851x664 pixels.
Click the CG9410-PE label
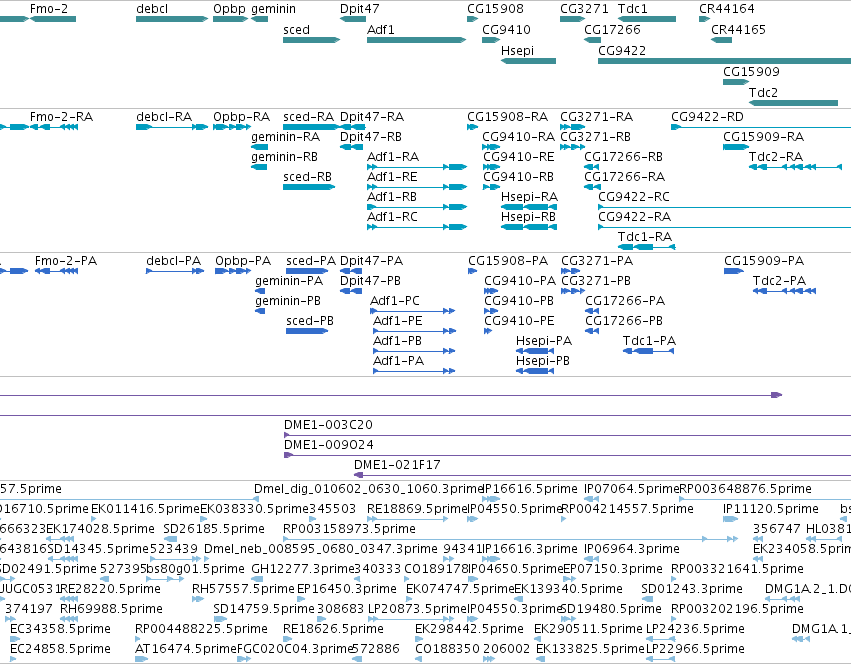coord(519,321)
